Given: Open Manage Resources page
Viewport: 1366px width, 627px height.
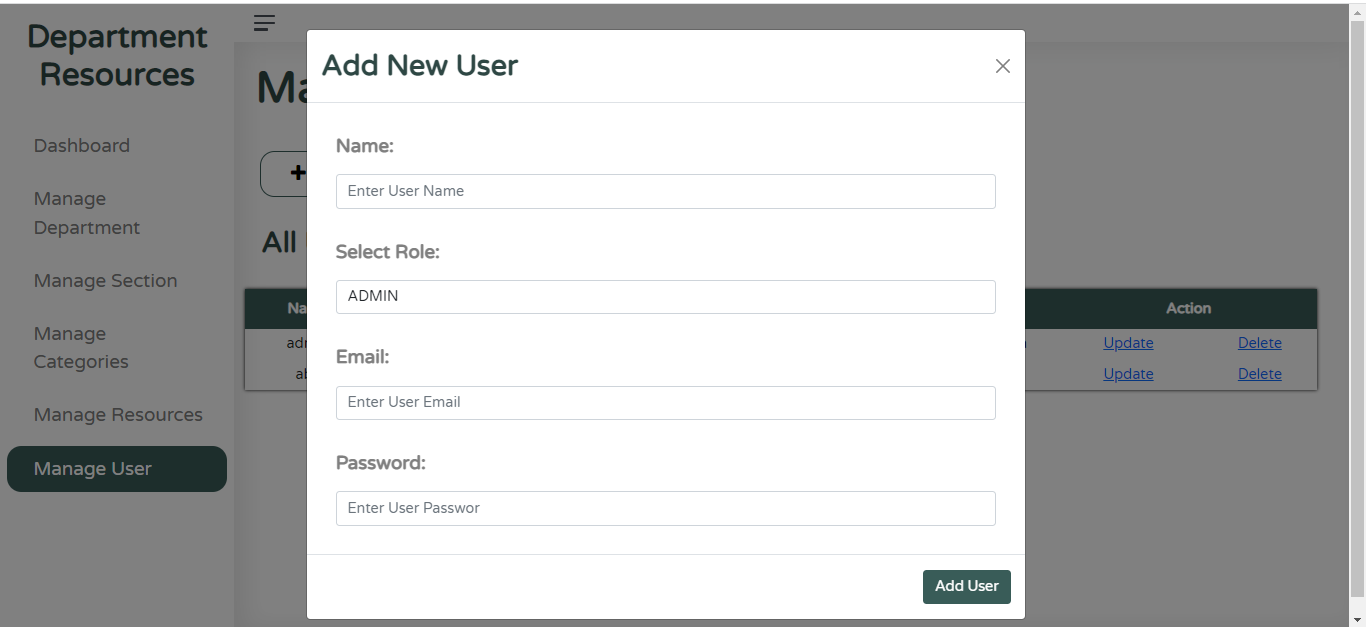Looking at the screenshot, I should 118,414.
